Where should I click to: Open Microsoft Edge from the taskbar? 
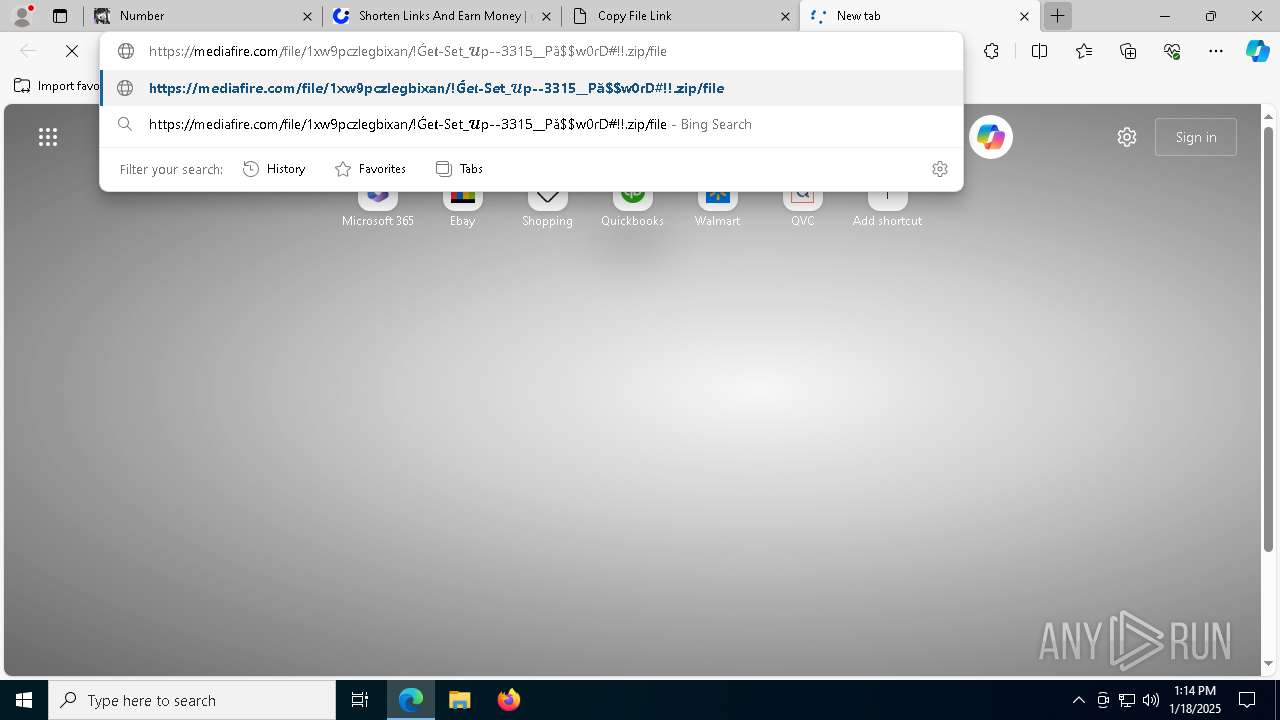coord(411,700)
